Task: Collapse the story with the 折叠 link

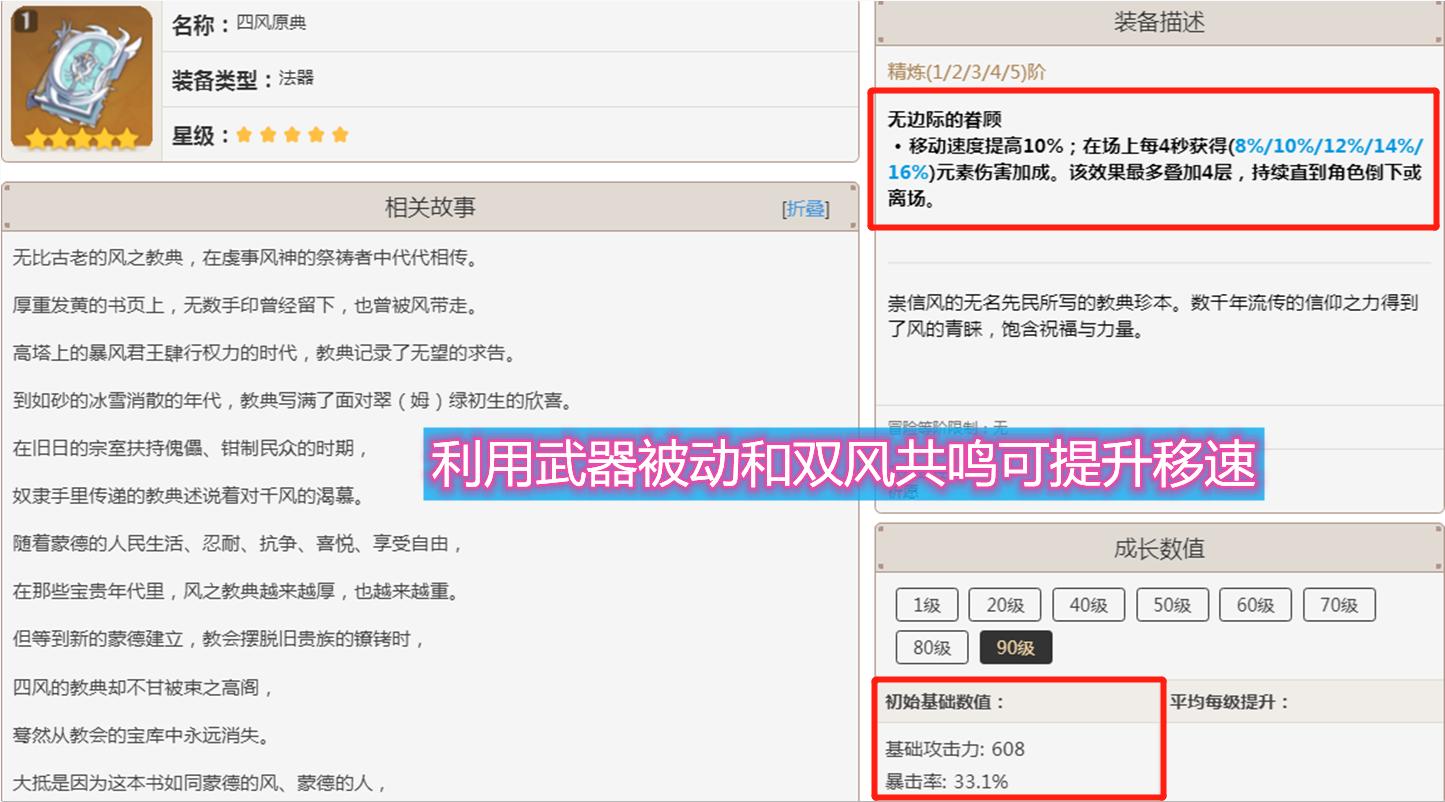Action: pos(805,208)
